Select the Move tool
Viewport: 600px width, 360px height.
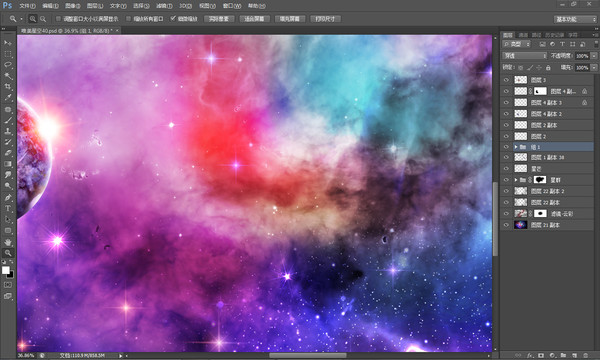tap(8, 43)
